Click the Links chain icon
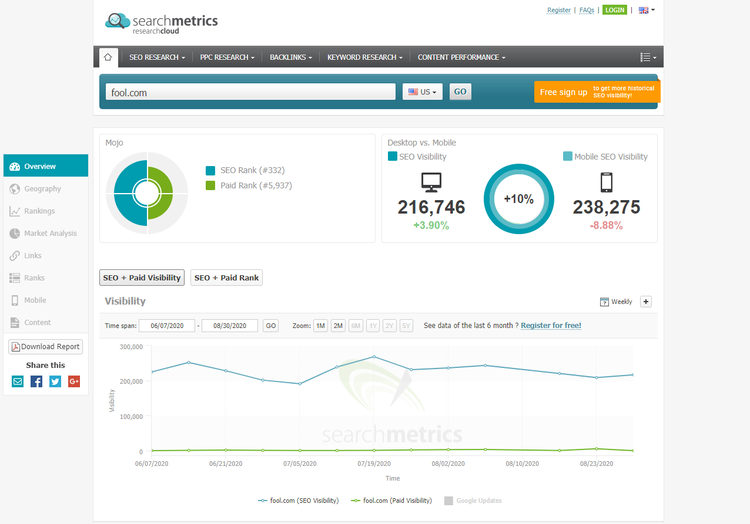This screenshot has height=524, width=750. [15, 256]
